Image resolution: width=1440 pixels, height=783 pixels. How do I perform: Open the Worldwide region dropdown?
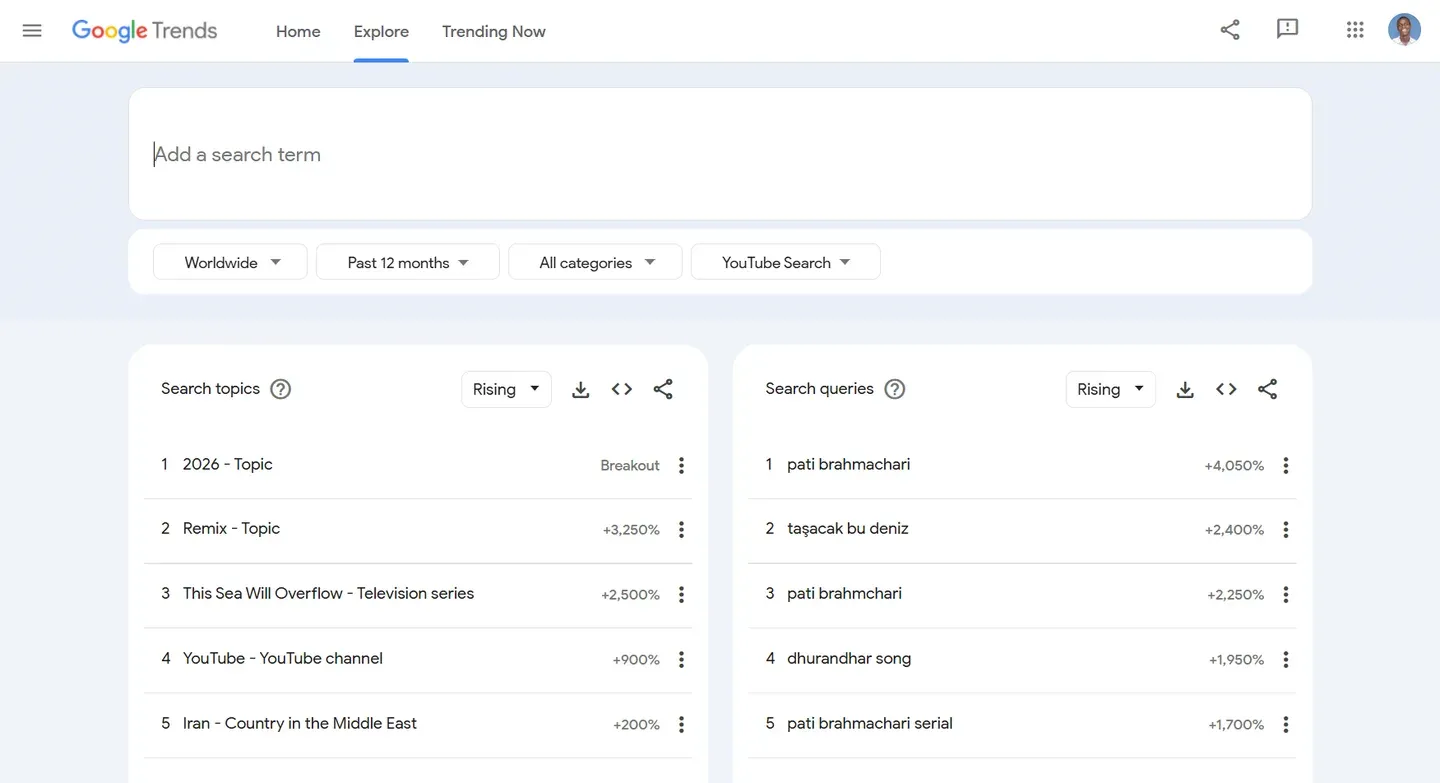230,262
